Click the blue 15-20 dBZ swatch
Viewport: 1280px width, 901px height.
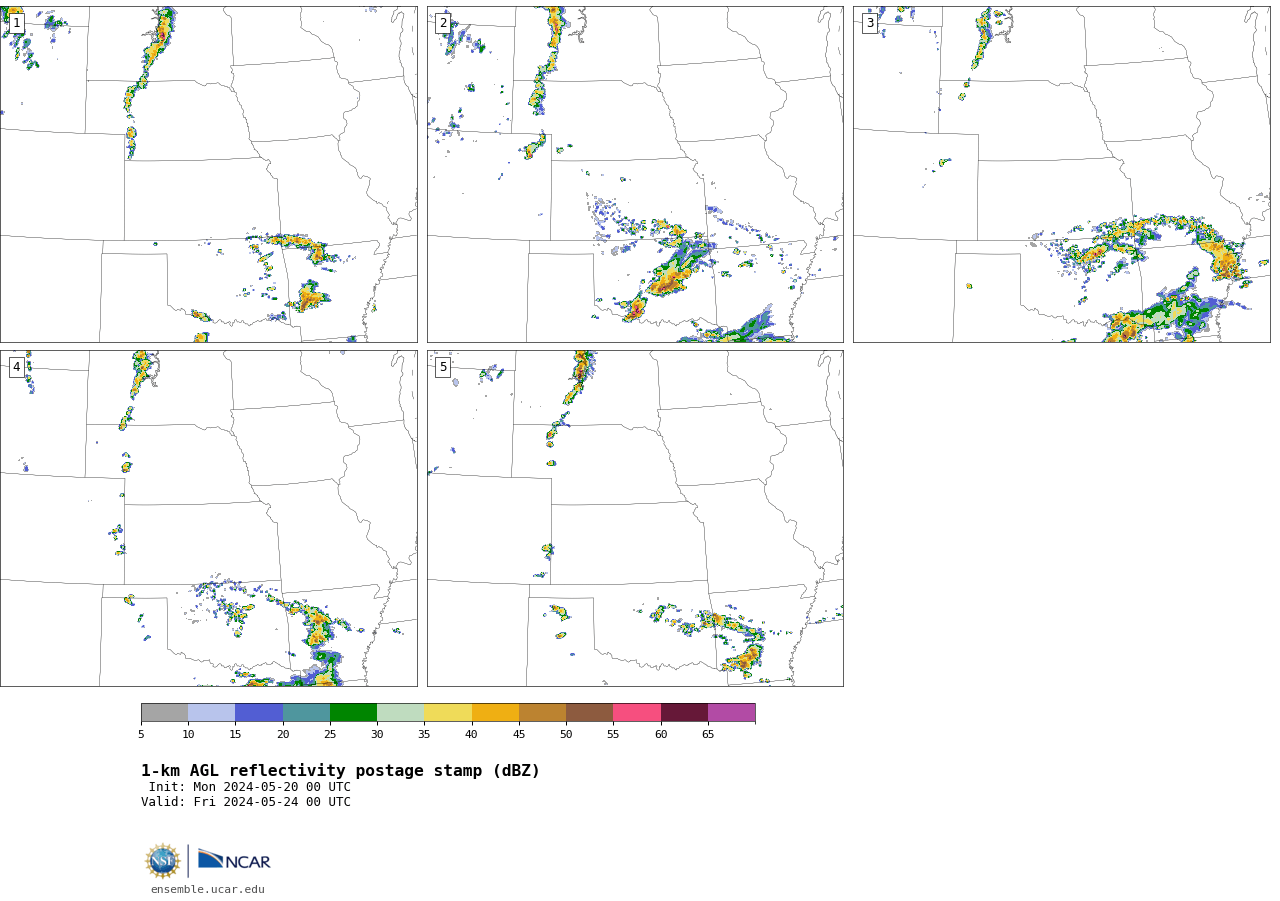259,713
